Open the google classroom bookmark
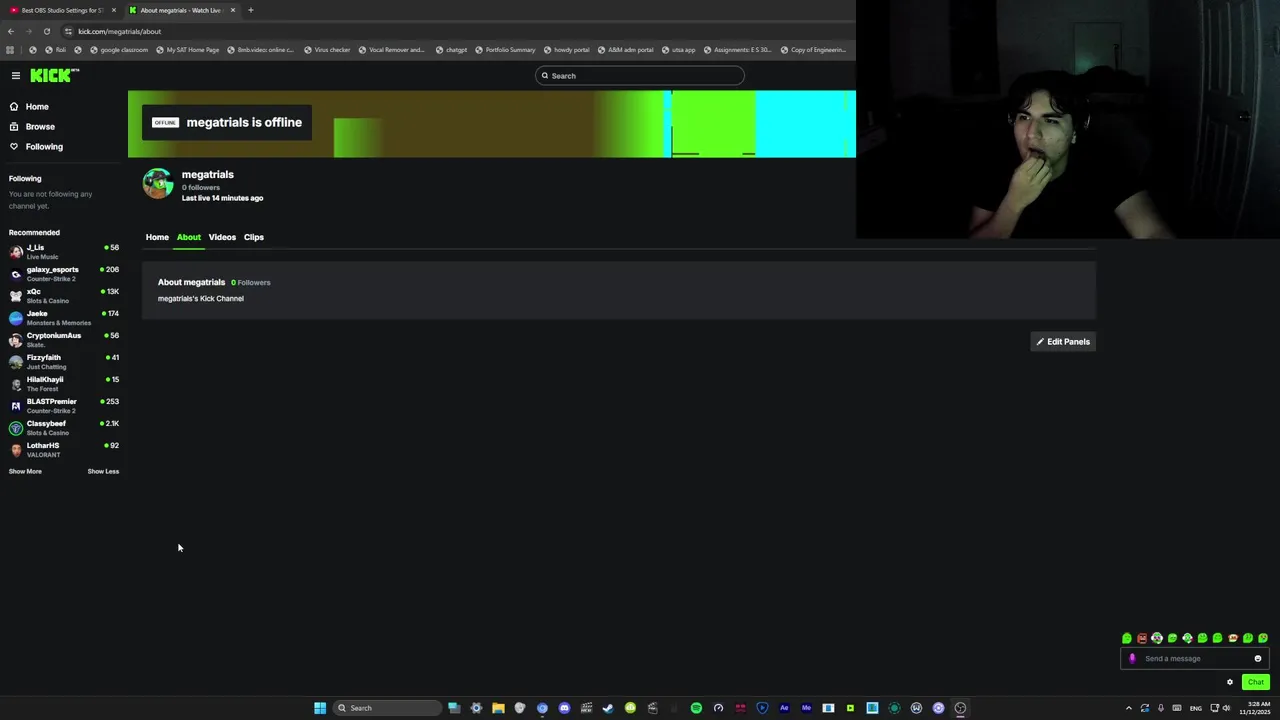 pos(119,50)
